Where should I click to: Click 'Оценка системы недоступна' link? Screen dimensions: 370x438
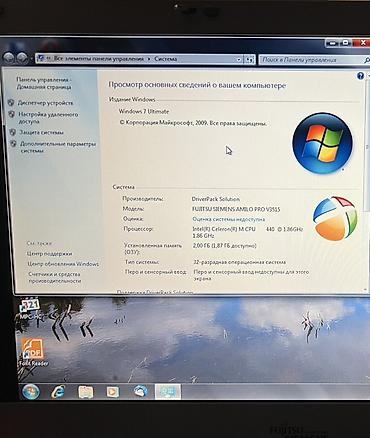coord(229,219)
